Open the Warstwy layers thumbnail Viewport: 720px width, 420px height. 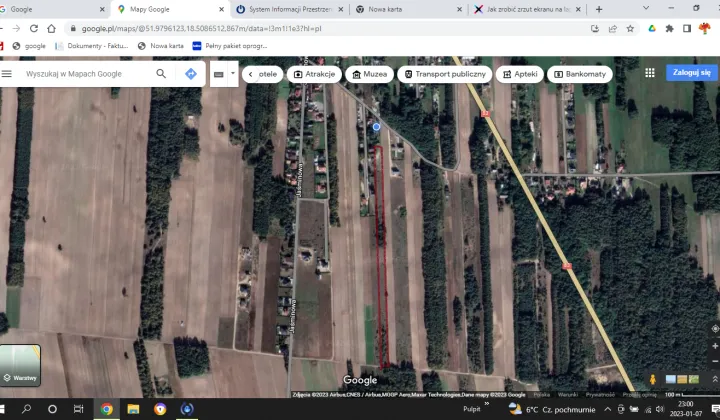(20, 365)
